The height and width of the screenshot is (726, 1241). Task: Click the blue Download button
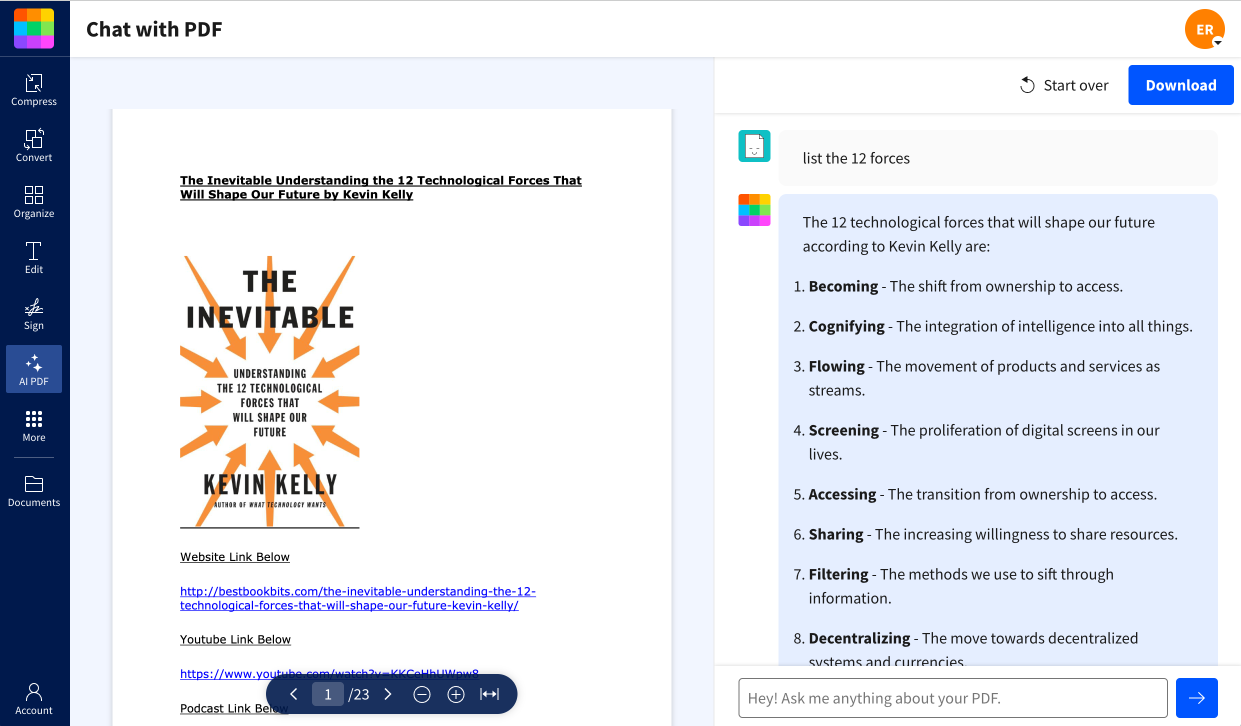pyautogui.click(x=1181, y=85)
